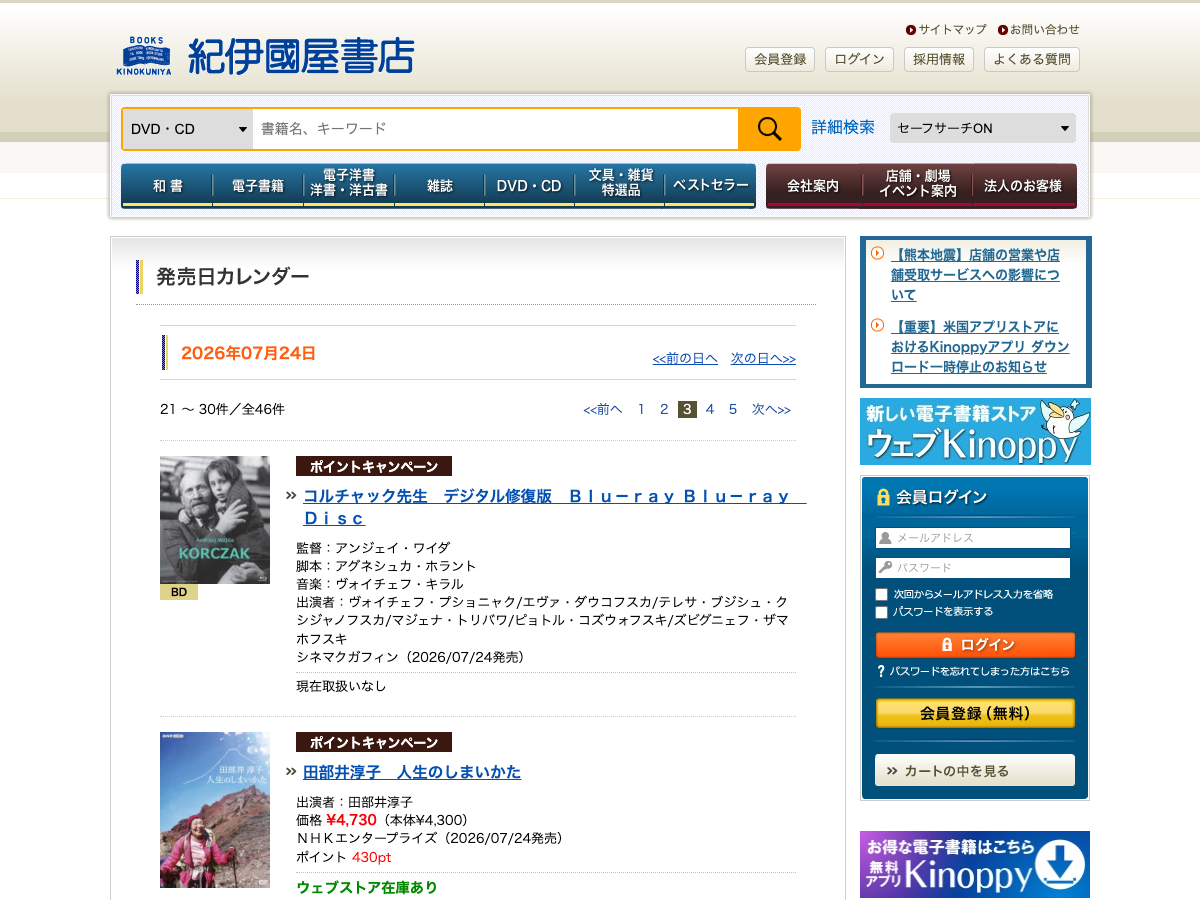
Task: Go to results page 1
Action: tap(641, 409)
